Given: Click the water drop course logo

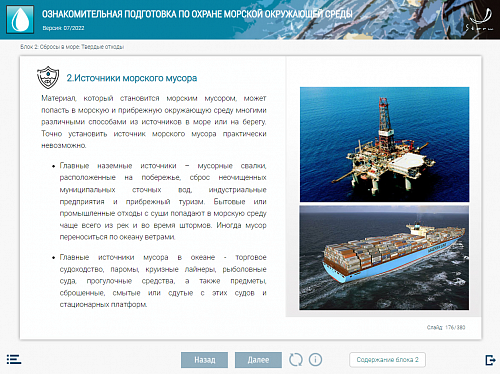Looking at the screenshot, I should 20,19.
